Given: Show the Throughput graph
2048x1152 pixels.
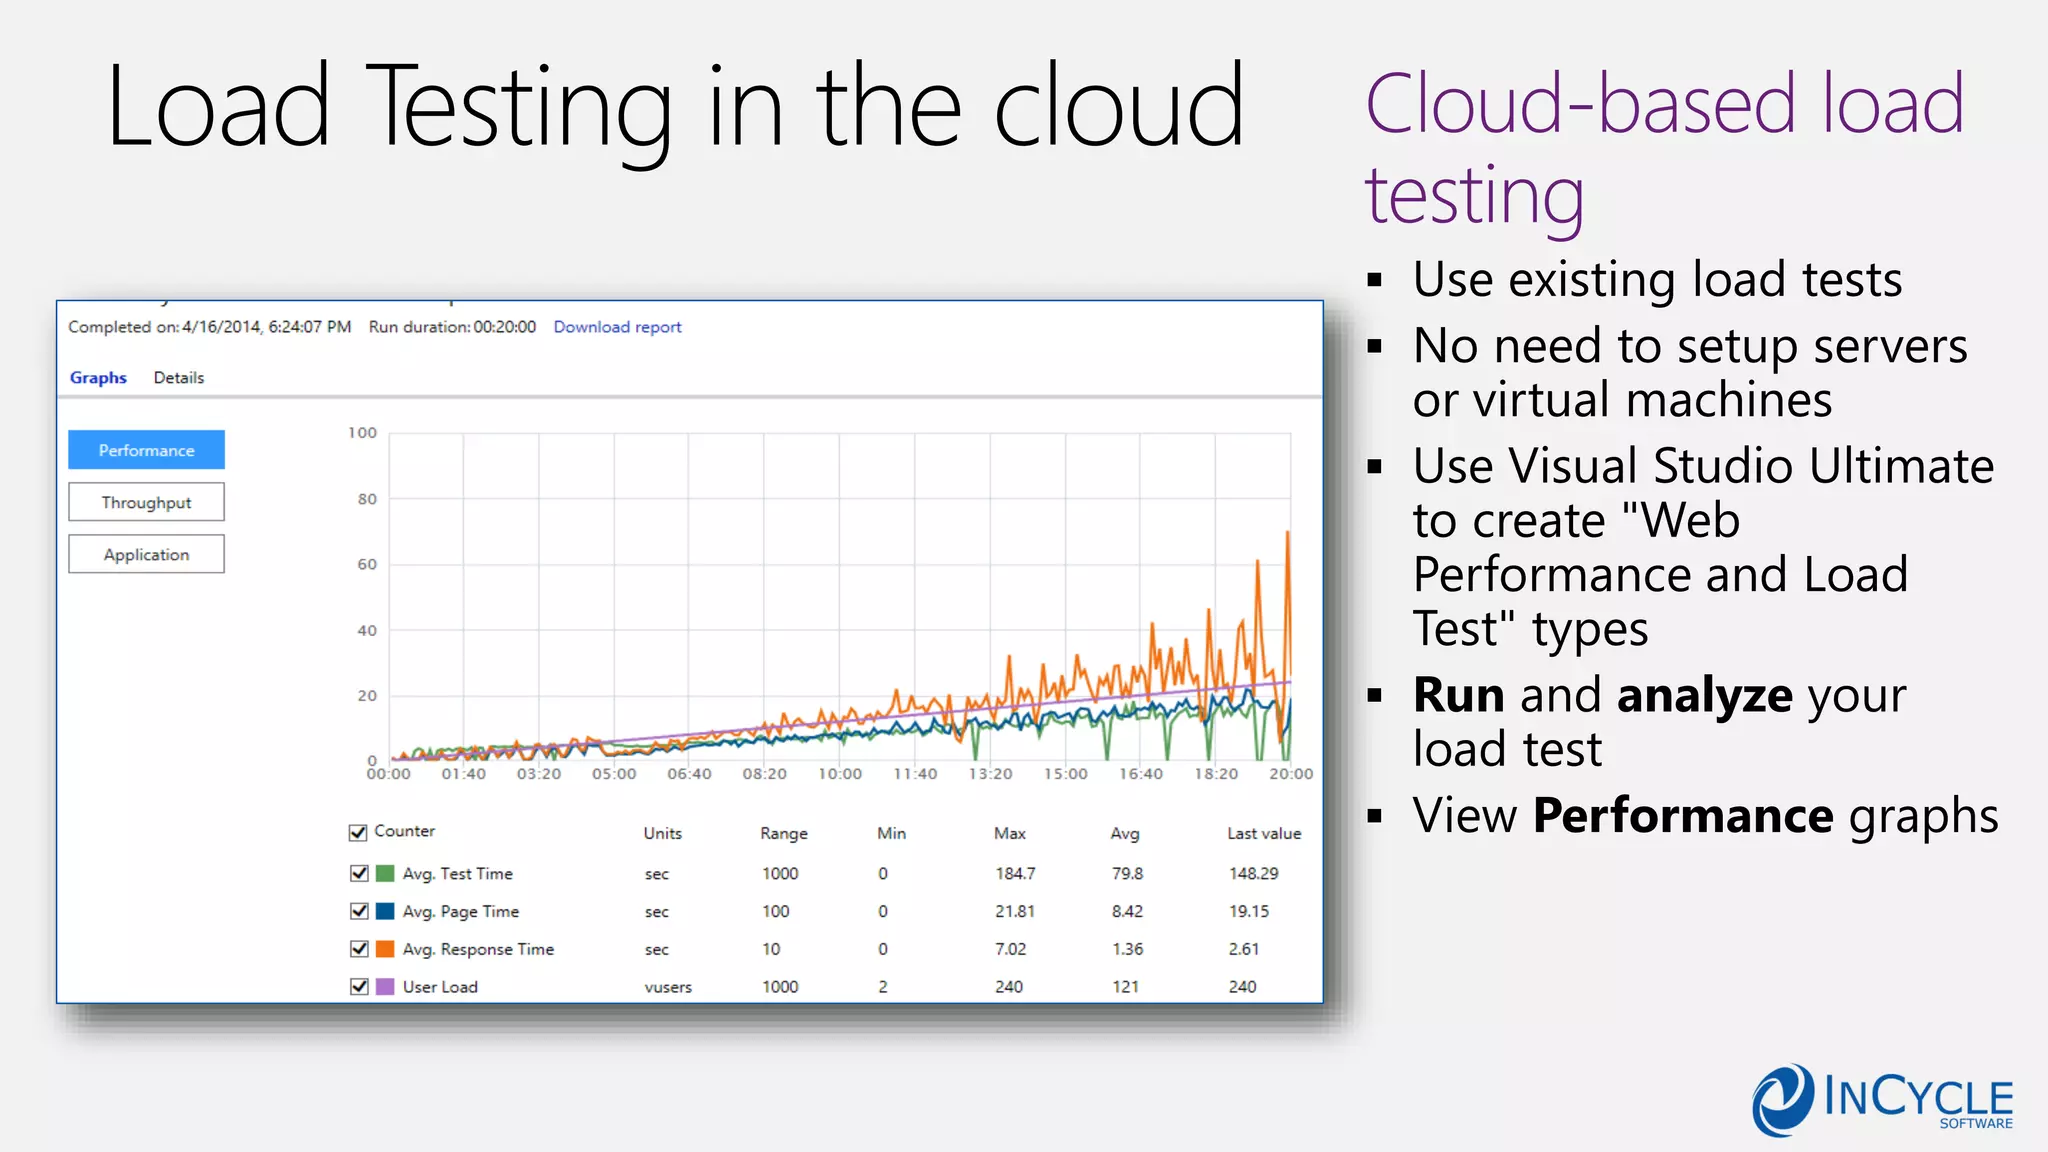Looking at the screenshot, I should tap(146, 502).
